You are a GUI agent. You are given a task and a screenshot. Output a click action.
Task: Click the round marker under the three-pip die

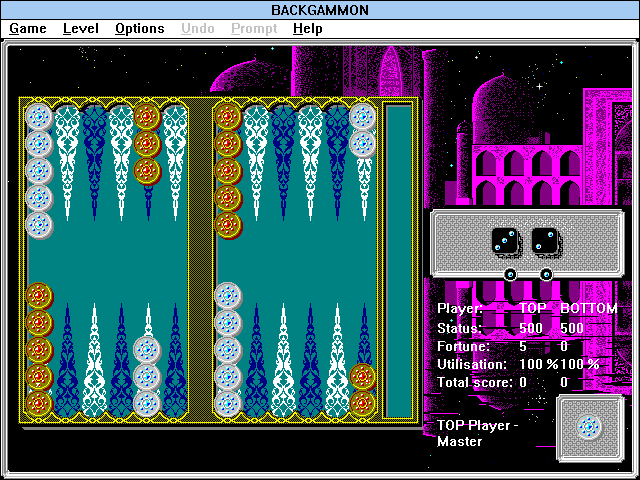click(510, 274)
